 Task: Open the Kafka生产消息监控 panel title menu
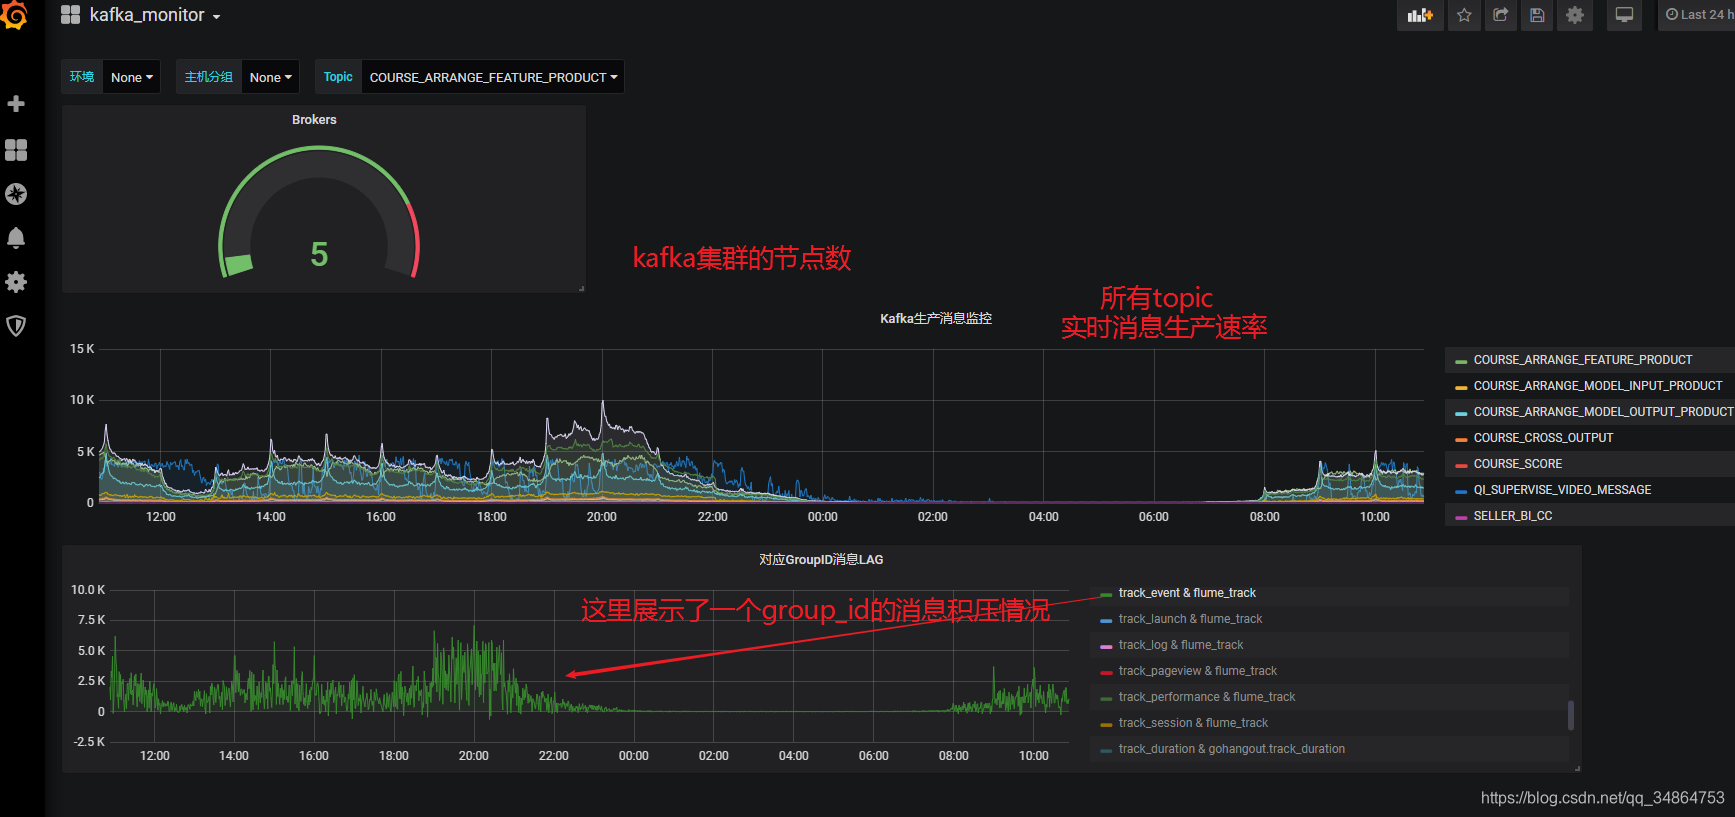pyautogui.click(x=936, y=318)
